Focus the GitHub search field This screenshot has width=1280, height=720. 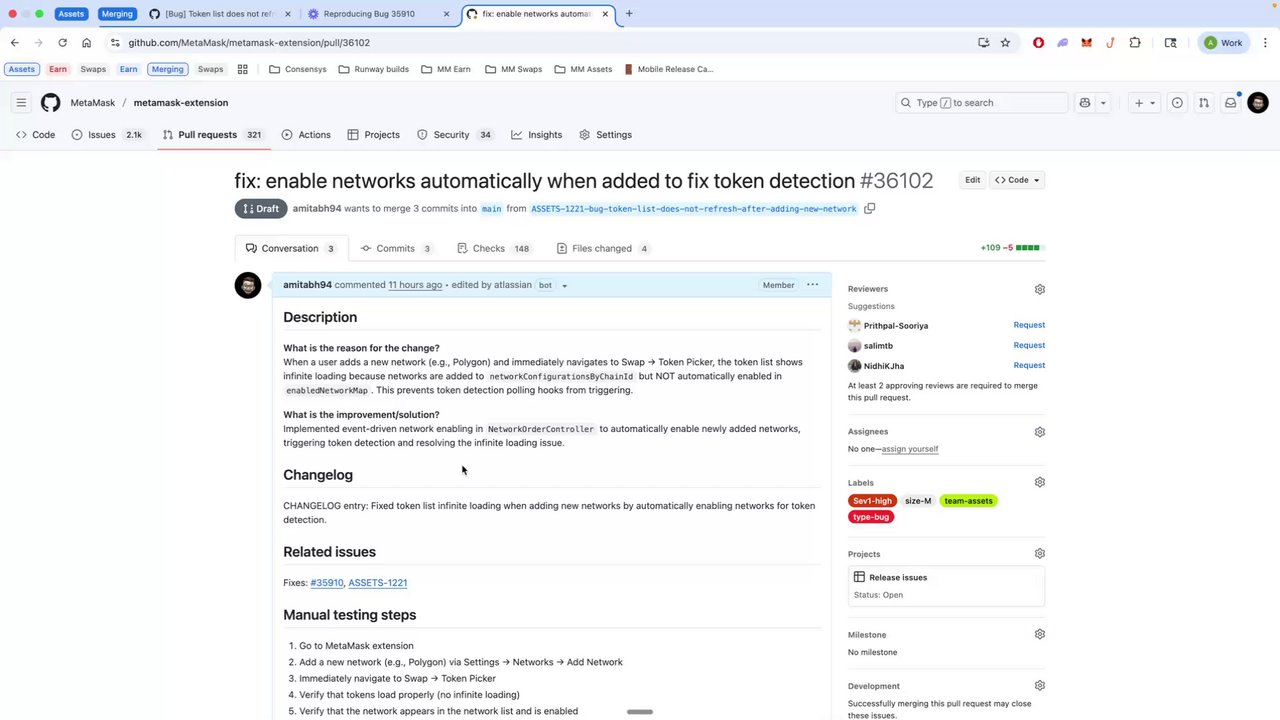coord(981,103)
